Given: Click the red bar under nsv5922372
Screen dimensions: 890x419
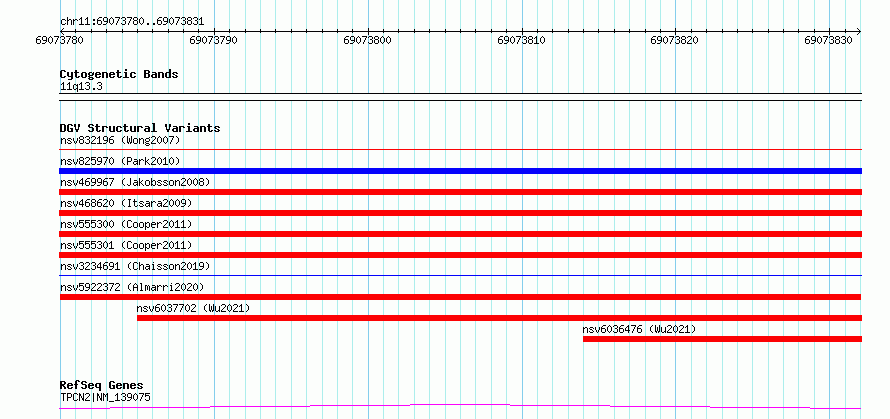Looking at the screenshot, I should pyautogui.click(x=460, y=297).
